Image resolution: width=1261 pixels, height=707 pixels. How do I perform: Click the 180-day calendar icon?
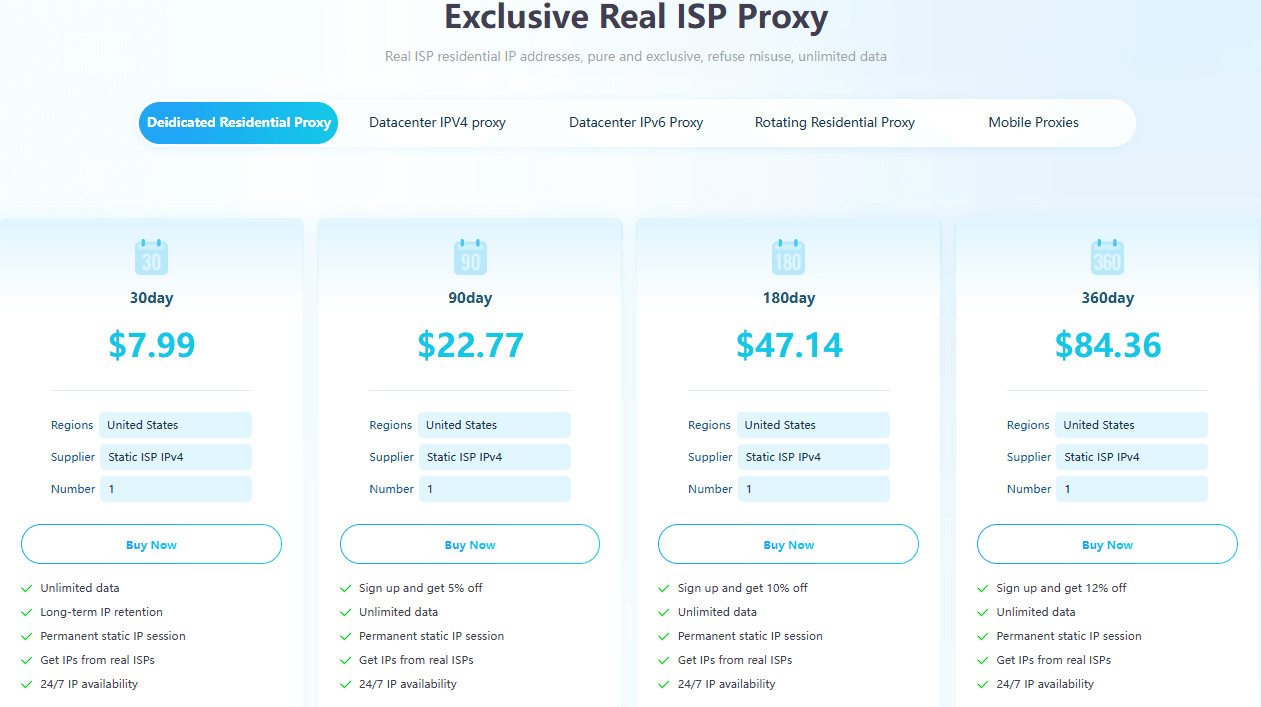[x=788, y=257]
